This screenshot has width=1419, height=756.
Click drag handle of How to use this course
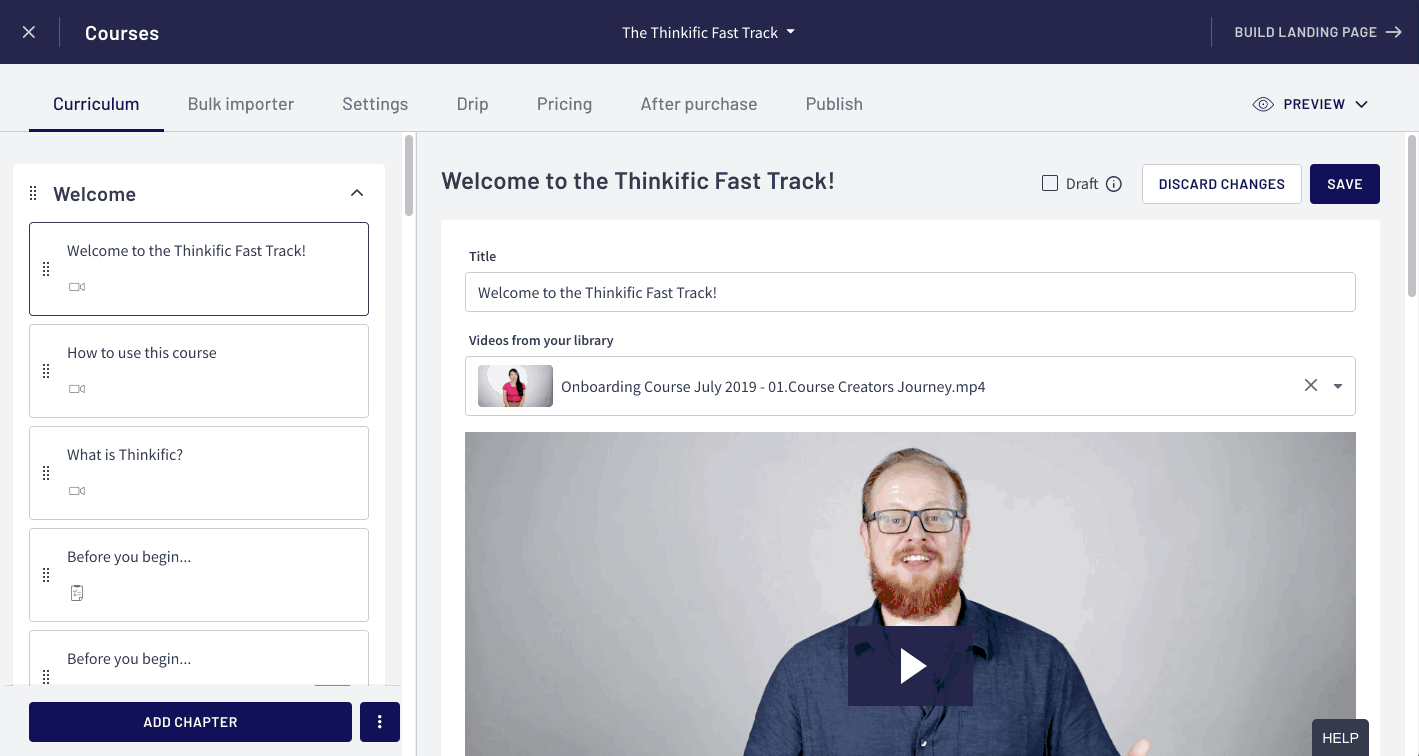tap(46, 371)
